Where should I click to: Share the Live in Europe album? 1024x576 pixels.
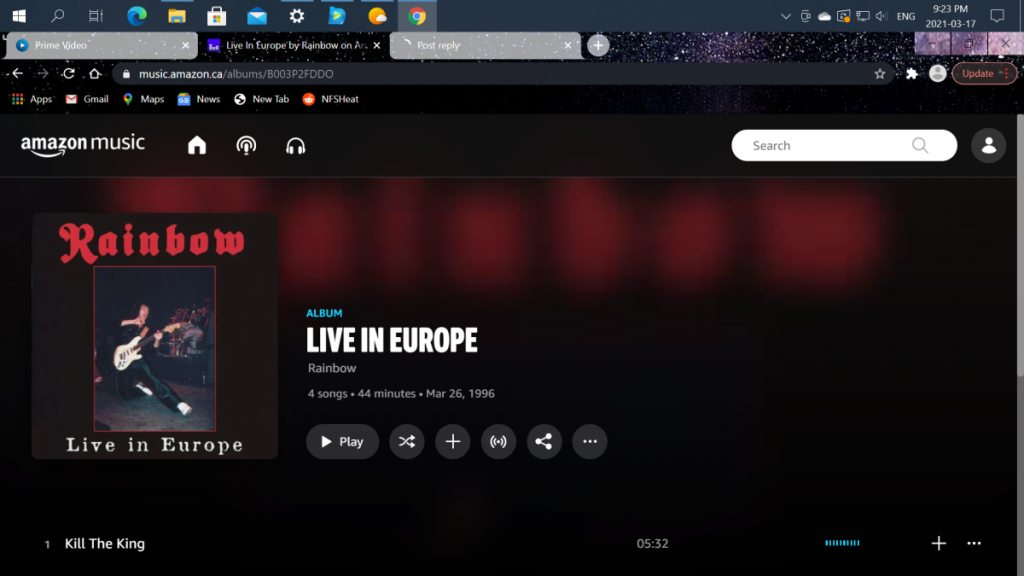pyautogui.click(x=544, y=441)
